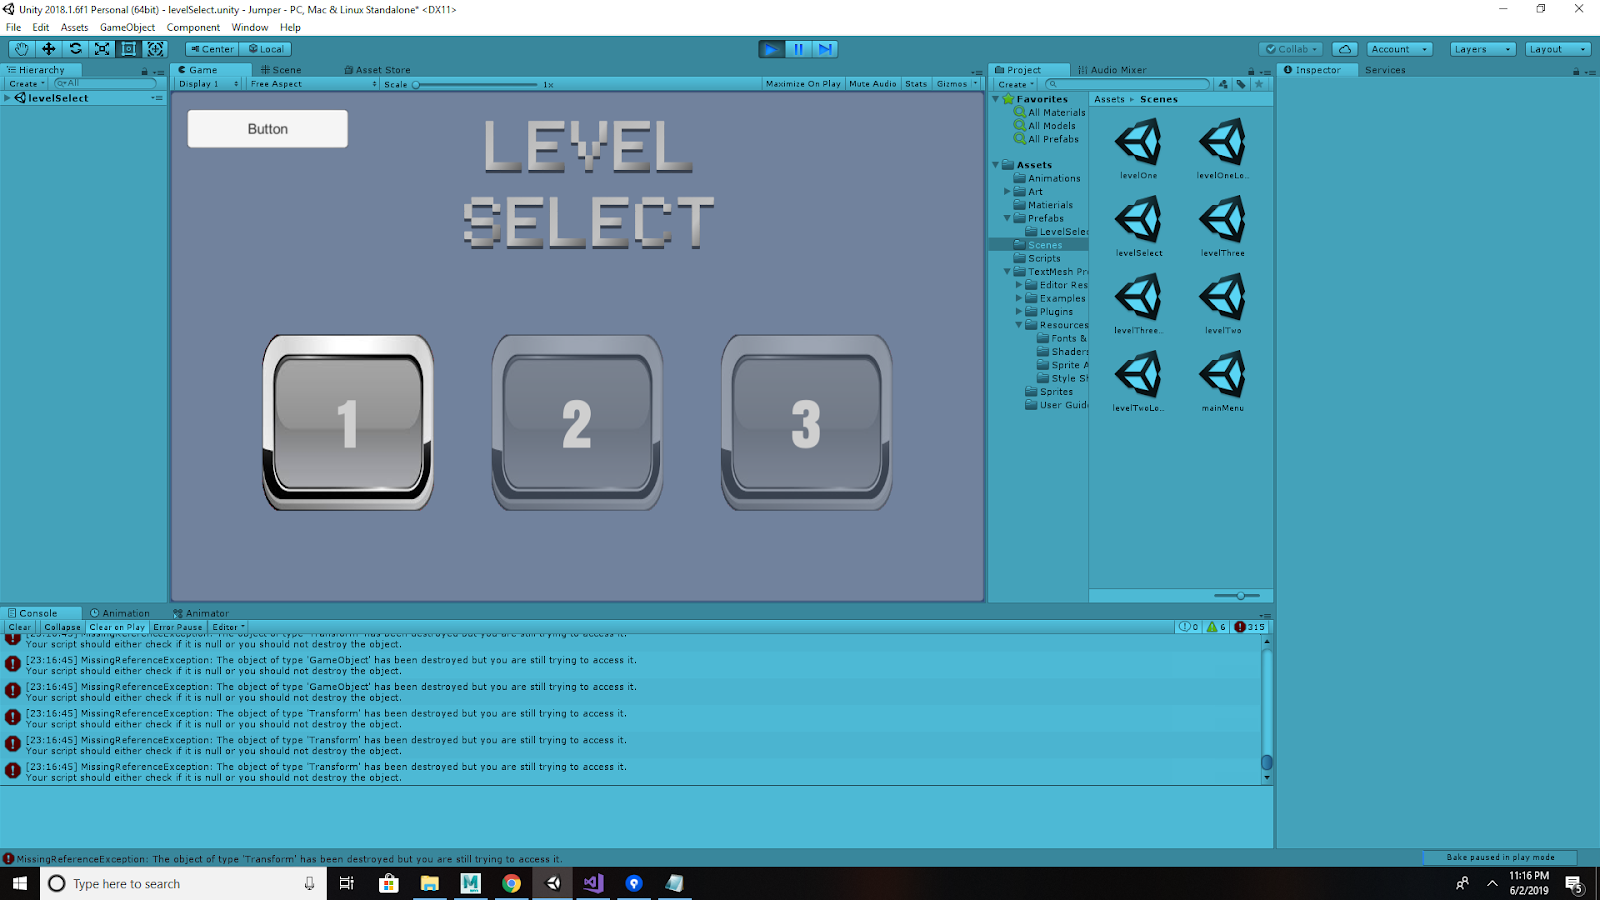The width and height of the screenshot is (1600, 900).
Task: Toggle Maximize On Play
Action: (x=803, y=84)
